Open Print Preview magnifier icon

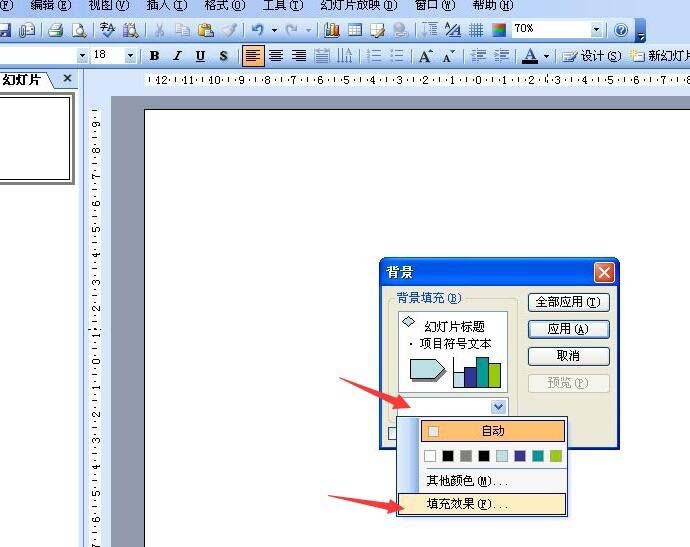pyautogui.click(x=79, y=30)
